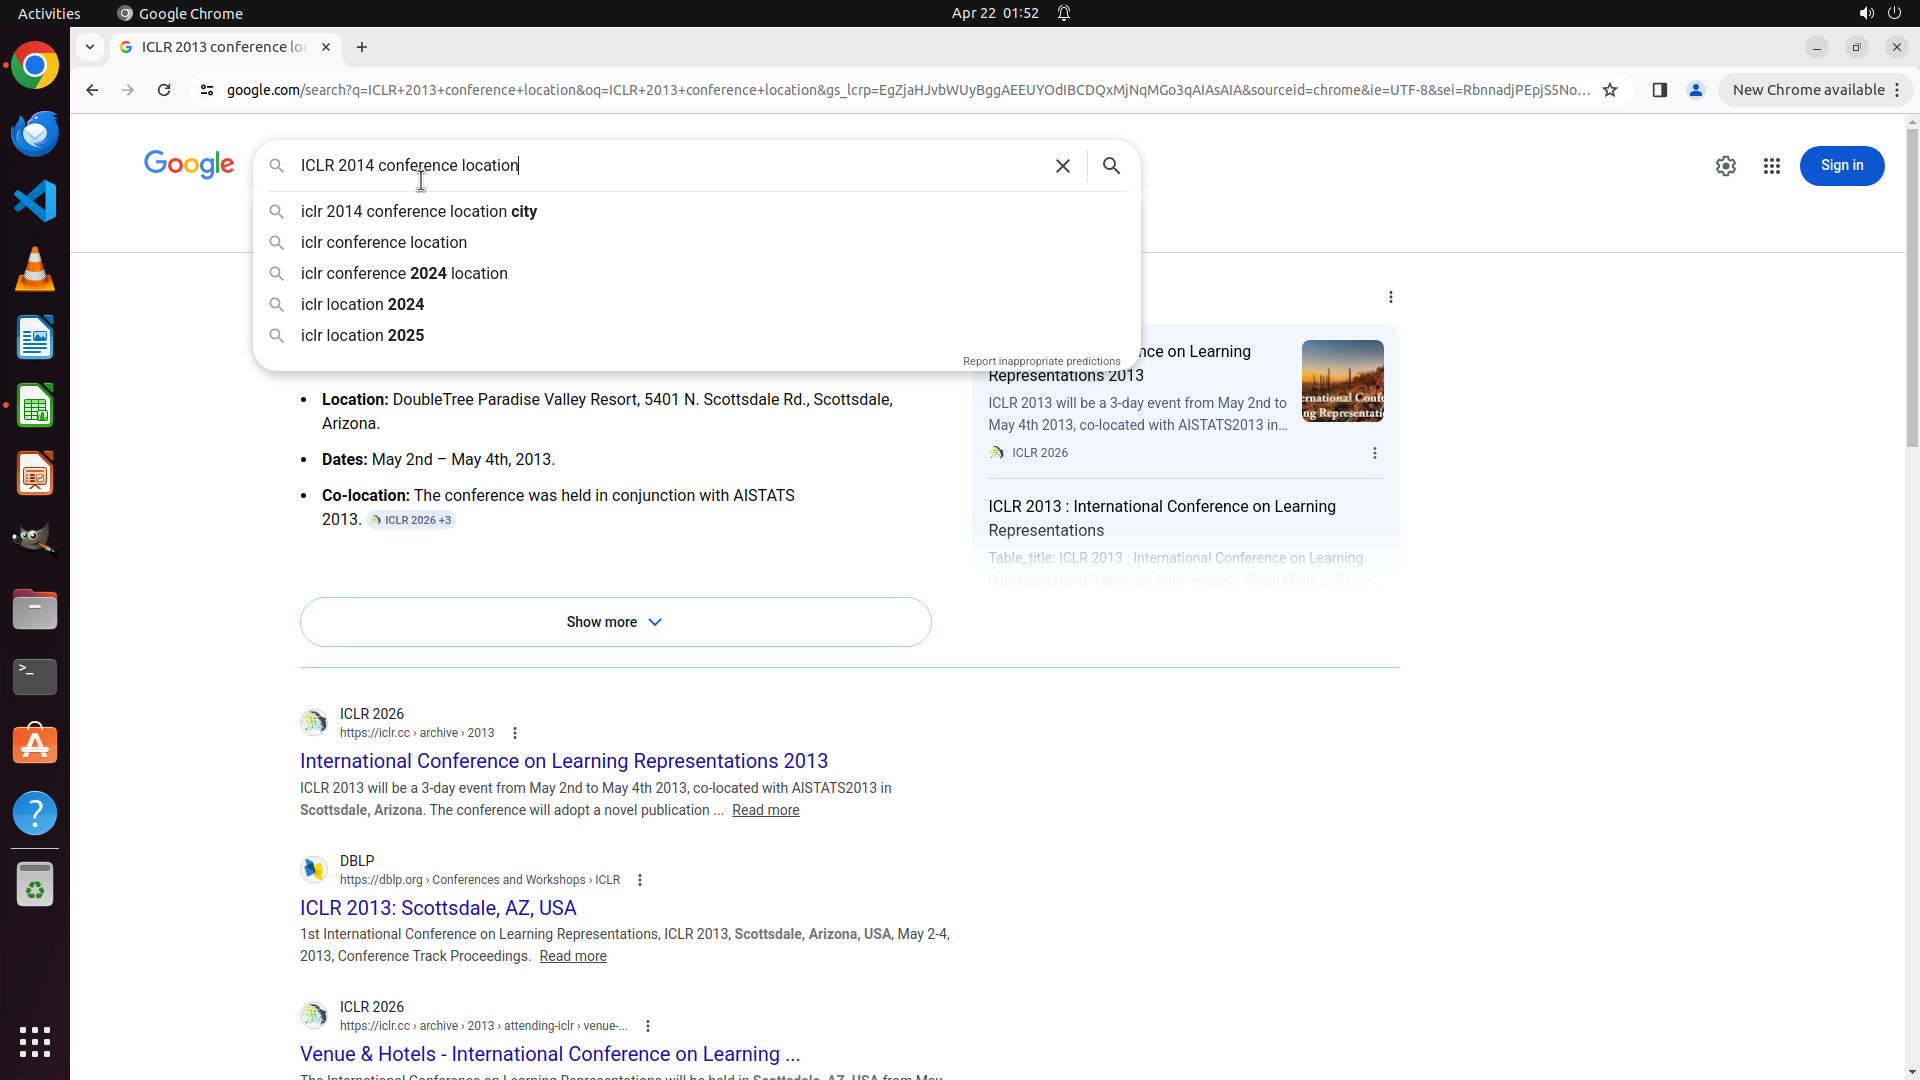
Task: Click the Sign in button
Action: click(x=1841, y=166)
